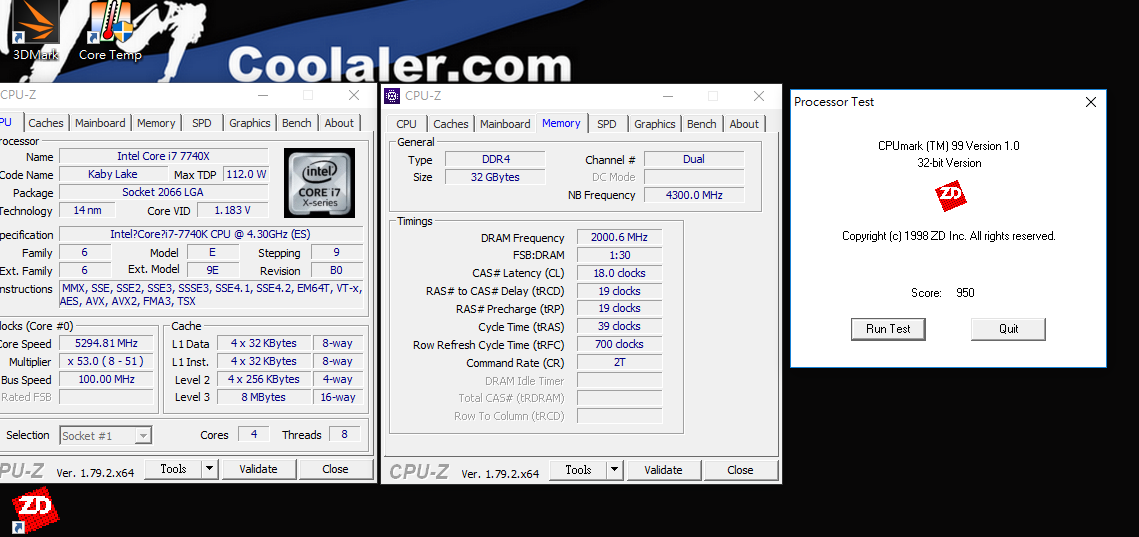This screenshot has width=1139, height=537.
Task: Click Run Test in Processor Test window
Action: tap(888, 328)
